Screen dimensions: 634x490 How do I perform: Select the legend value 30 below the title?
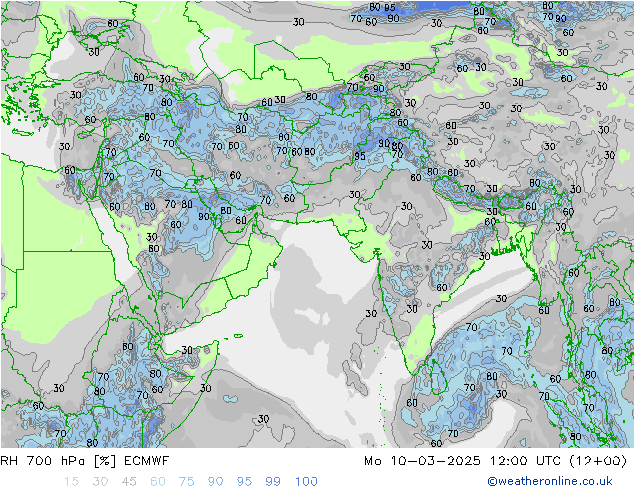[100, 482]
